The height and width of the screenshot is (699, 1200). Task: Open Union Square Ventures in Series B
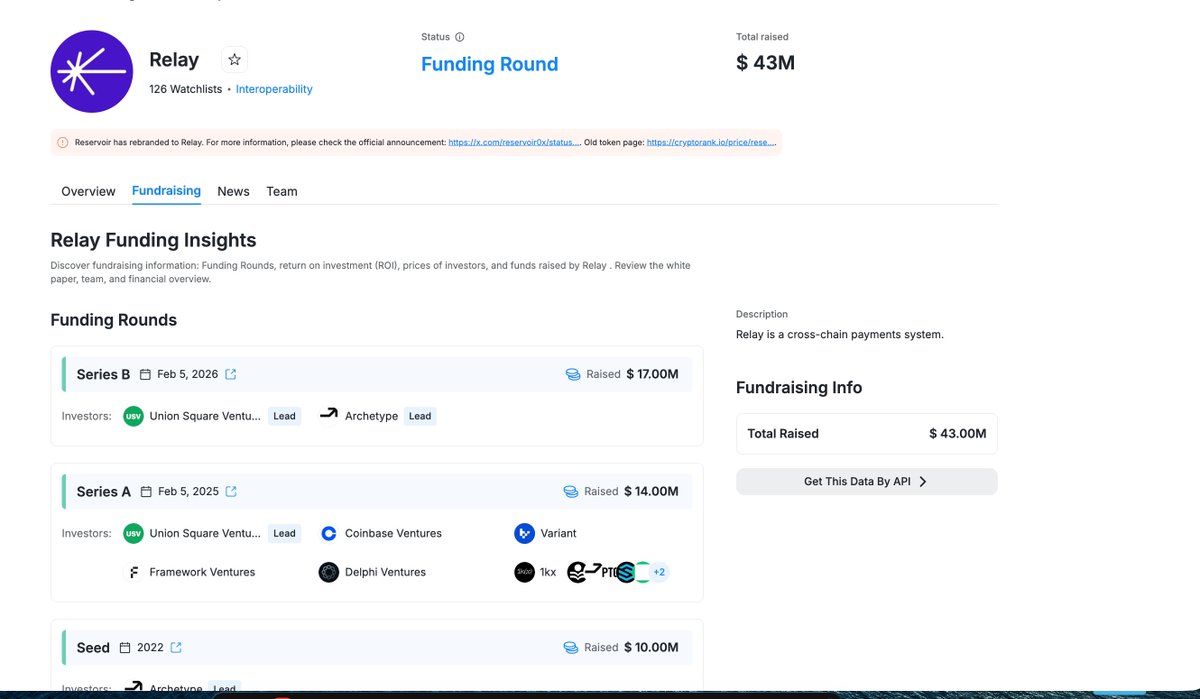click(x=205, y=416)
